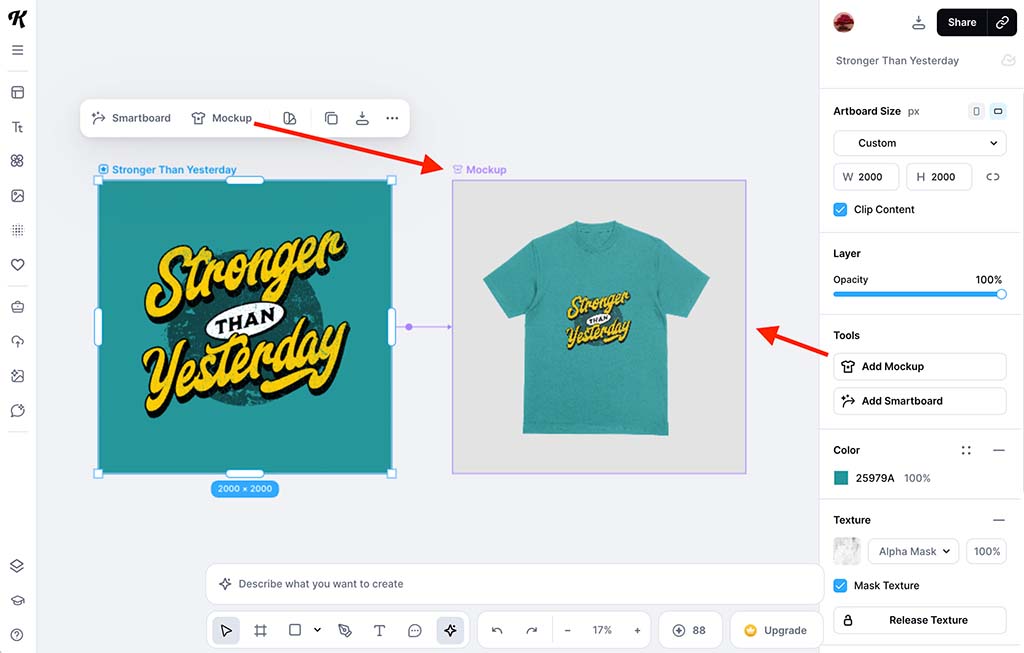Click the undo arrow
The width and height of the screenshot is (1024, 653).
pos(497,630)
